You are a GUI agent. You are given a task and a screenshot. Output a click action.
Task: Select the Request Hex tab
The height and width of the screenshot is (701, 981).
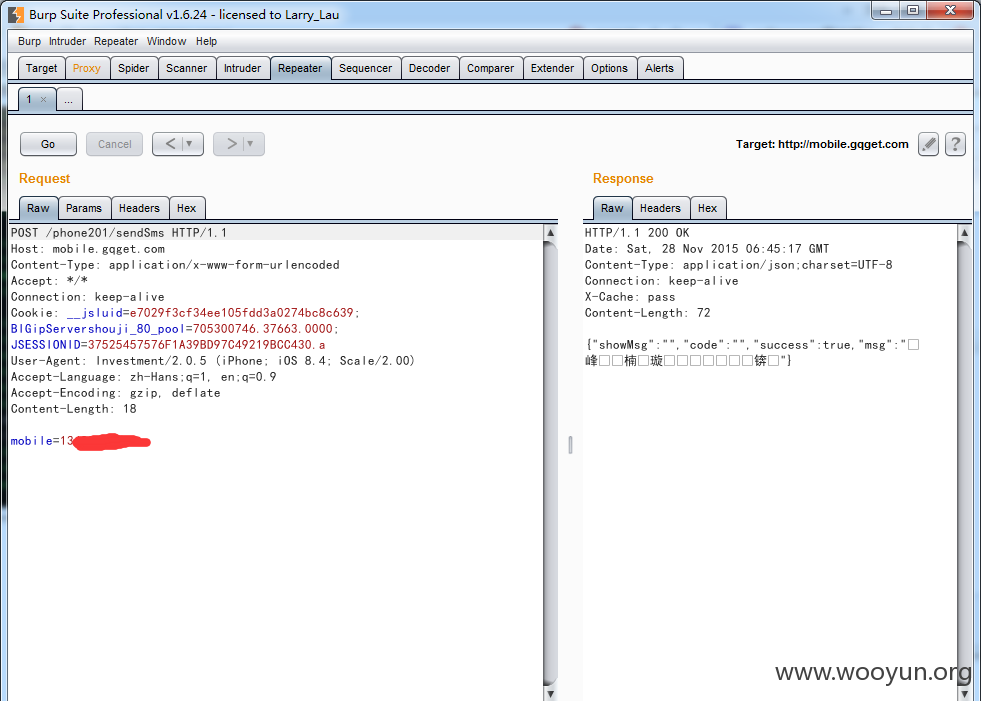click(x=186, y=208)
